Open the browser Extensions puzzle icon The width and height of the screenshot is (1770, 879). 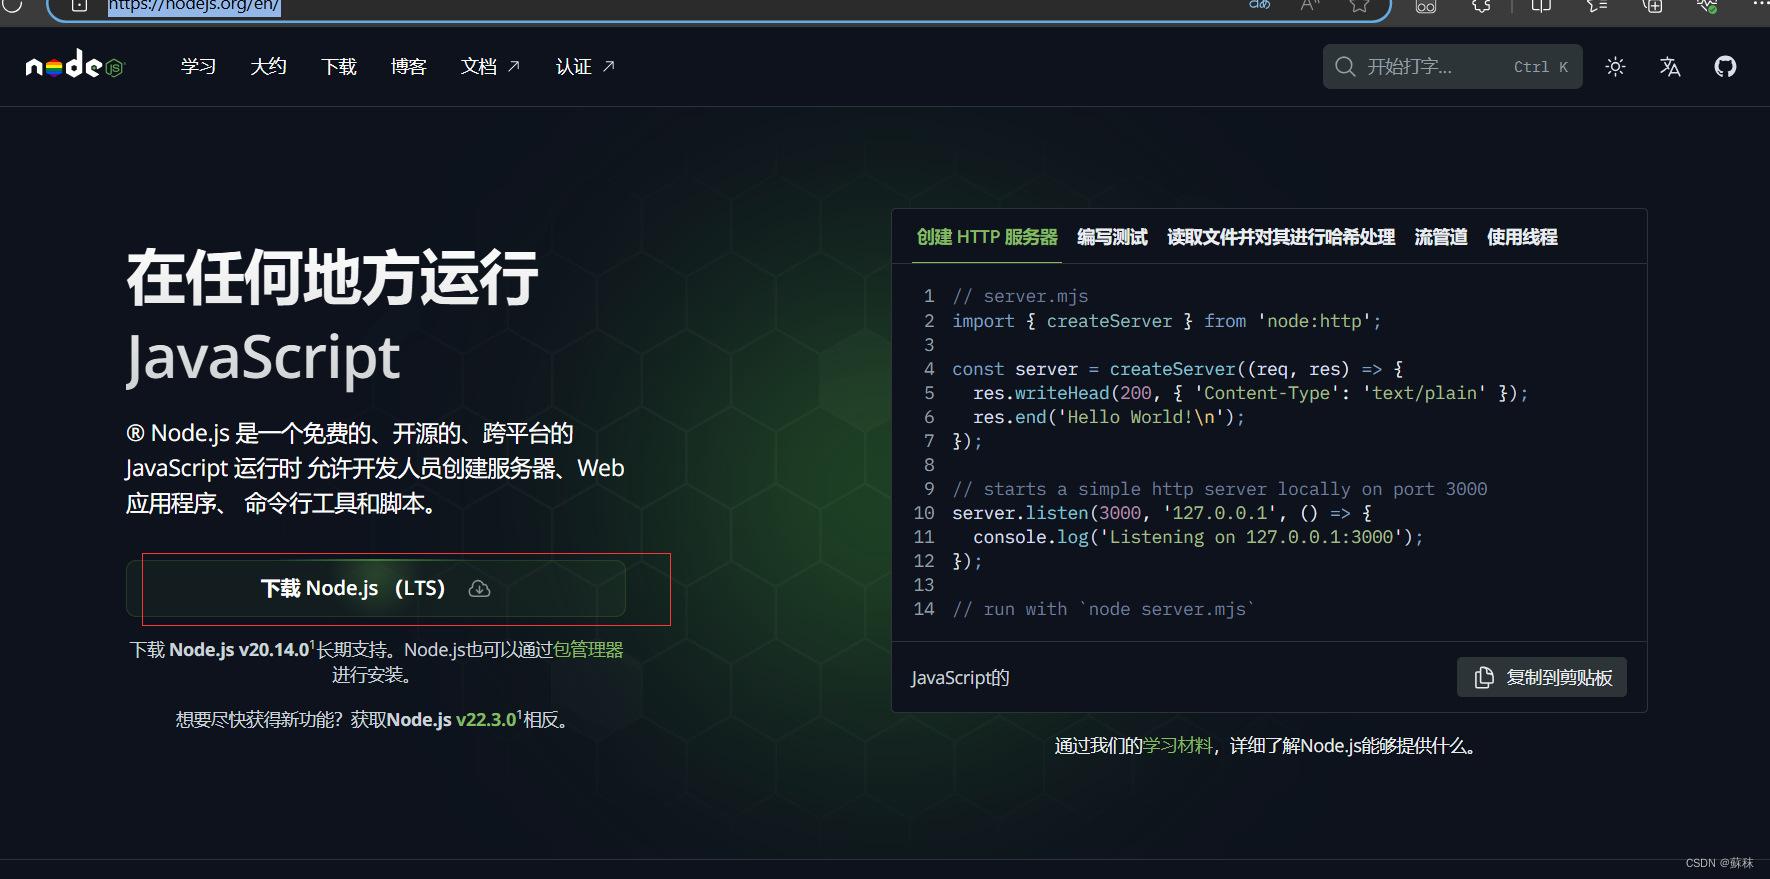1482,5
